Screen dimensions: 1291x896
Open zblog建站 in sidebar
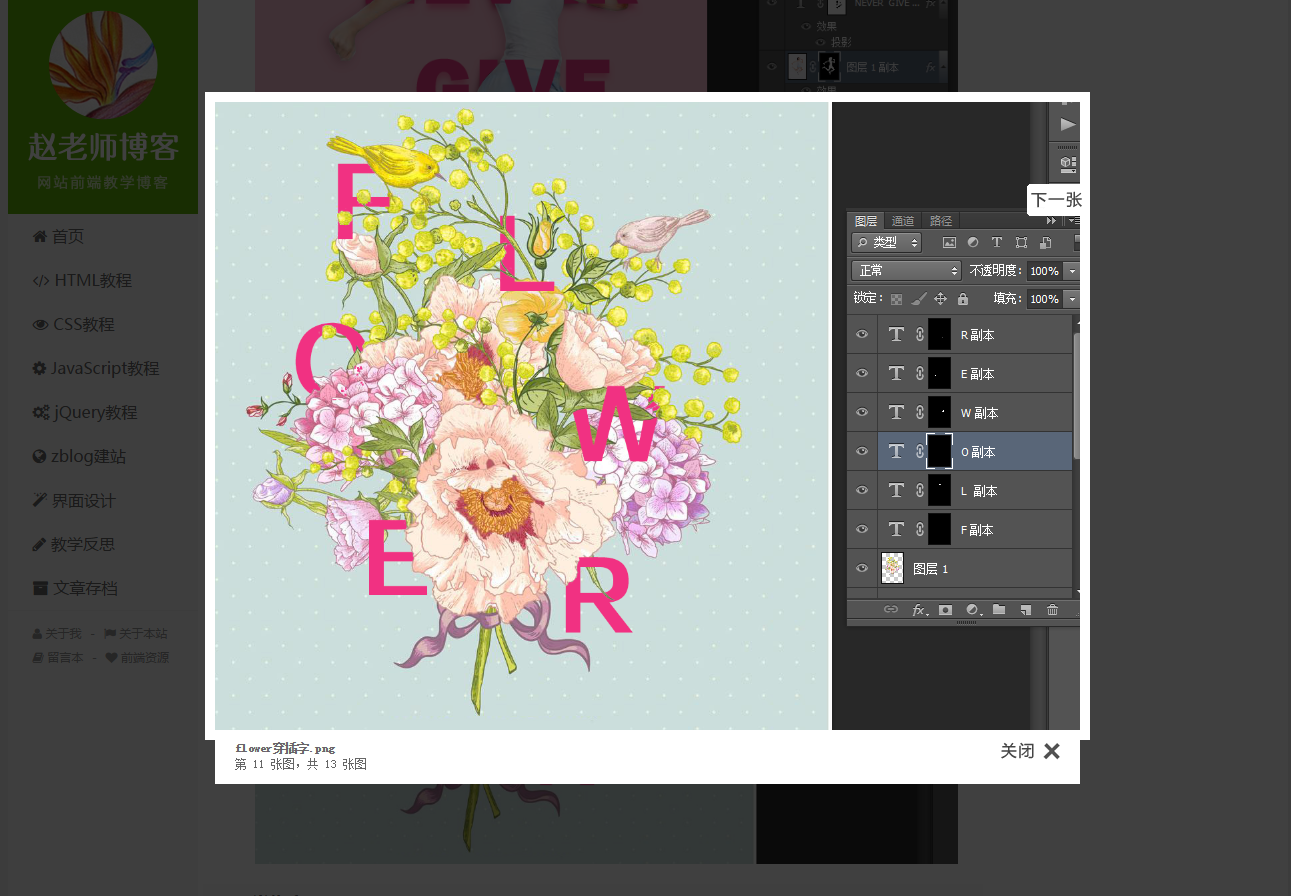pos(79,457)
